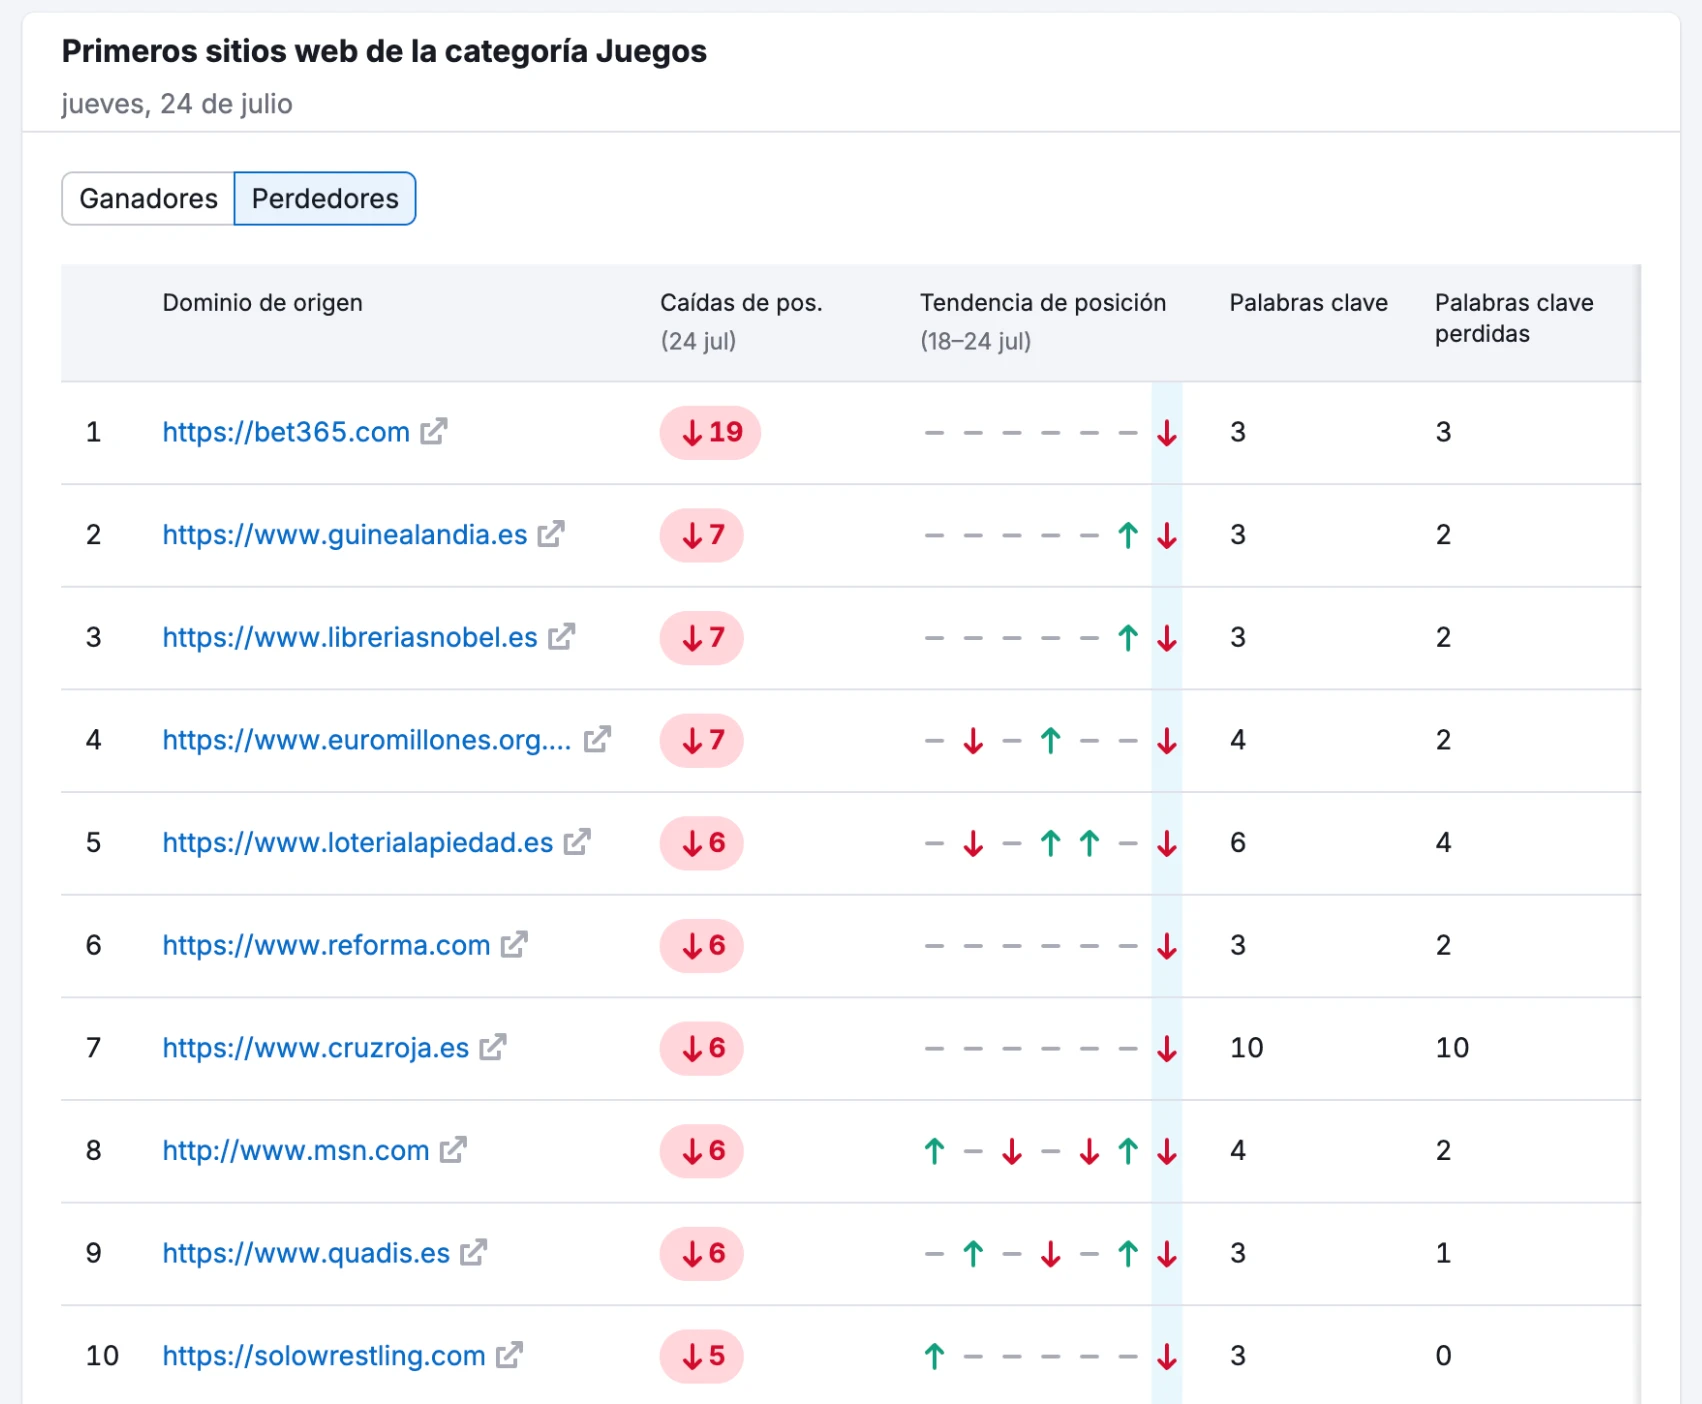This screenshot has height=1404, width=1702.
Task: Click the external link icon for guinealandia.es
Action: (x=550, y=535)
